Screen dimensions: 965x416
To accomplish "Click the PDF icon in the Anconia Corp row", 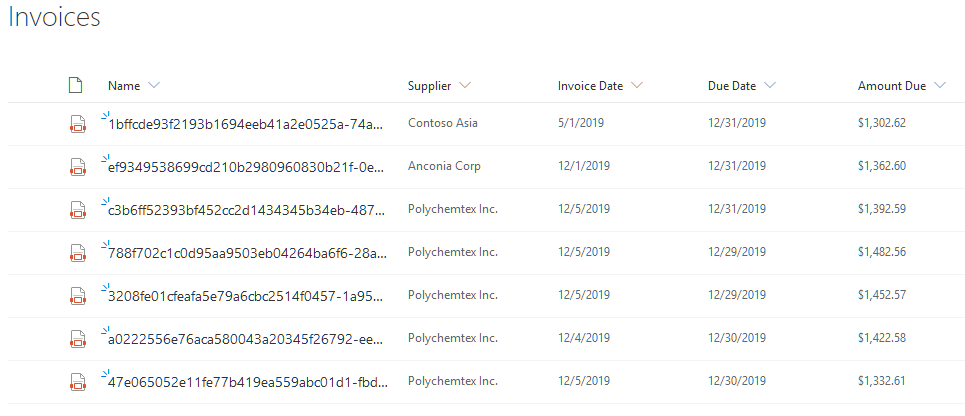I will [x=76, y=167].
